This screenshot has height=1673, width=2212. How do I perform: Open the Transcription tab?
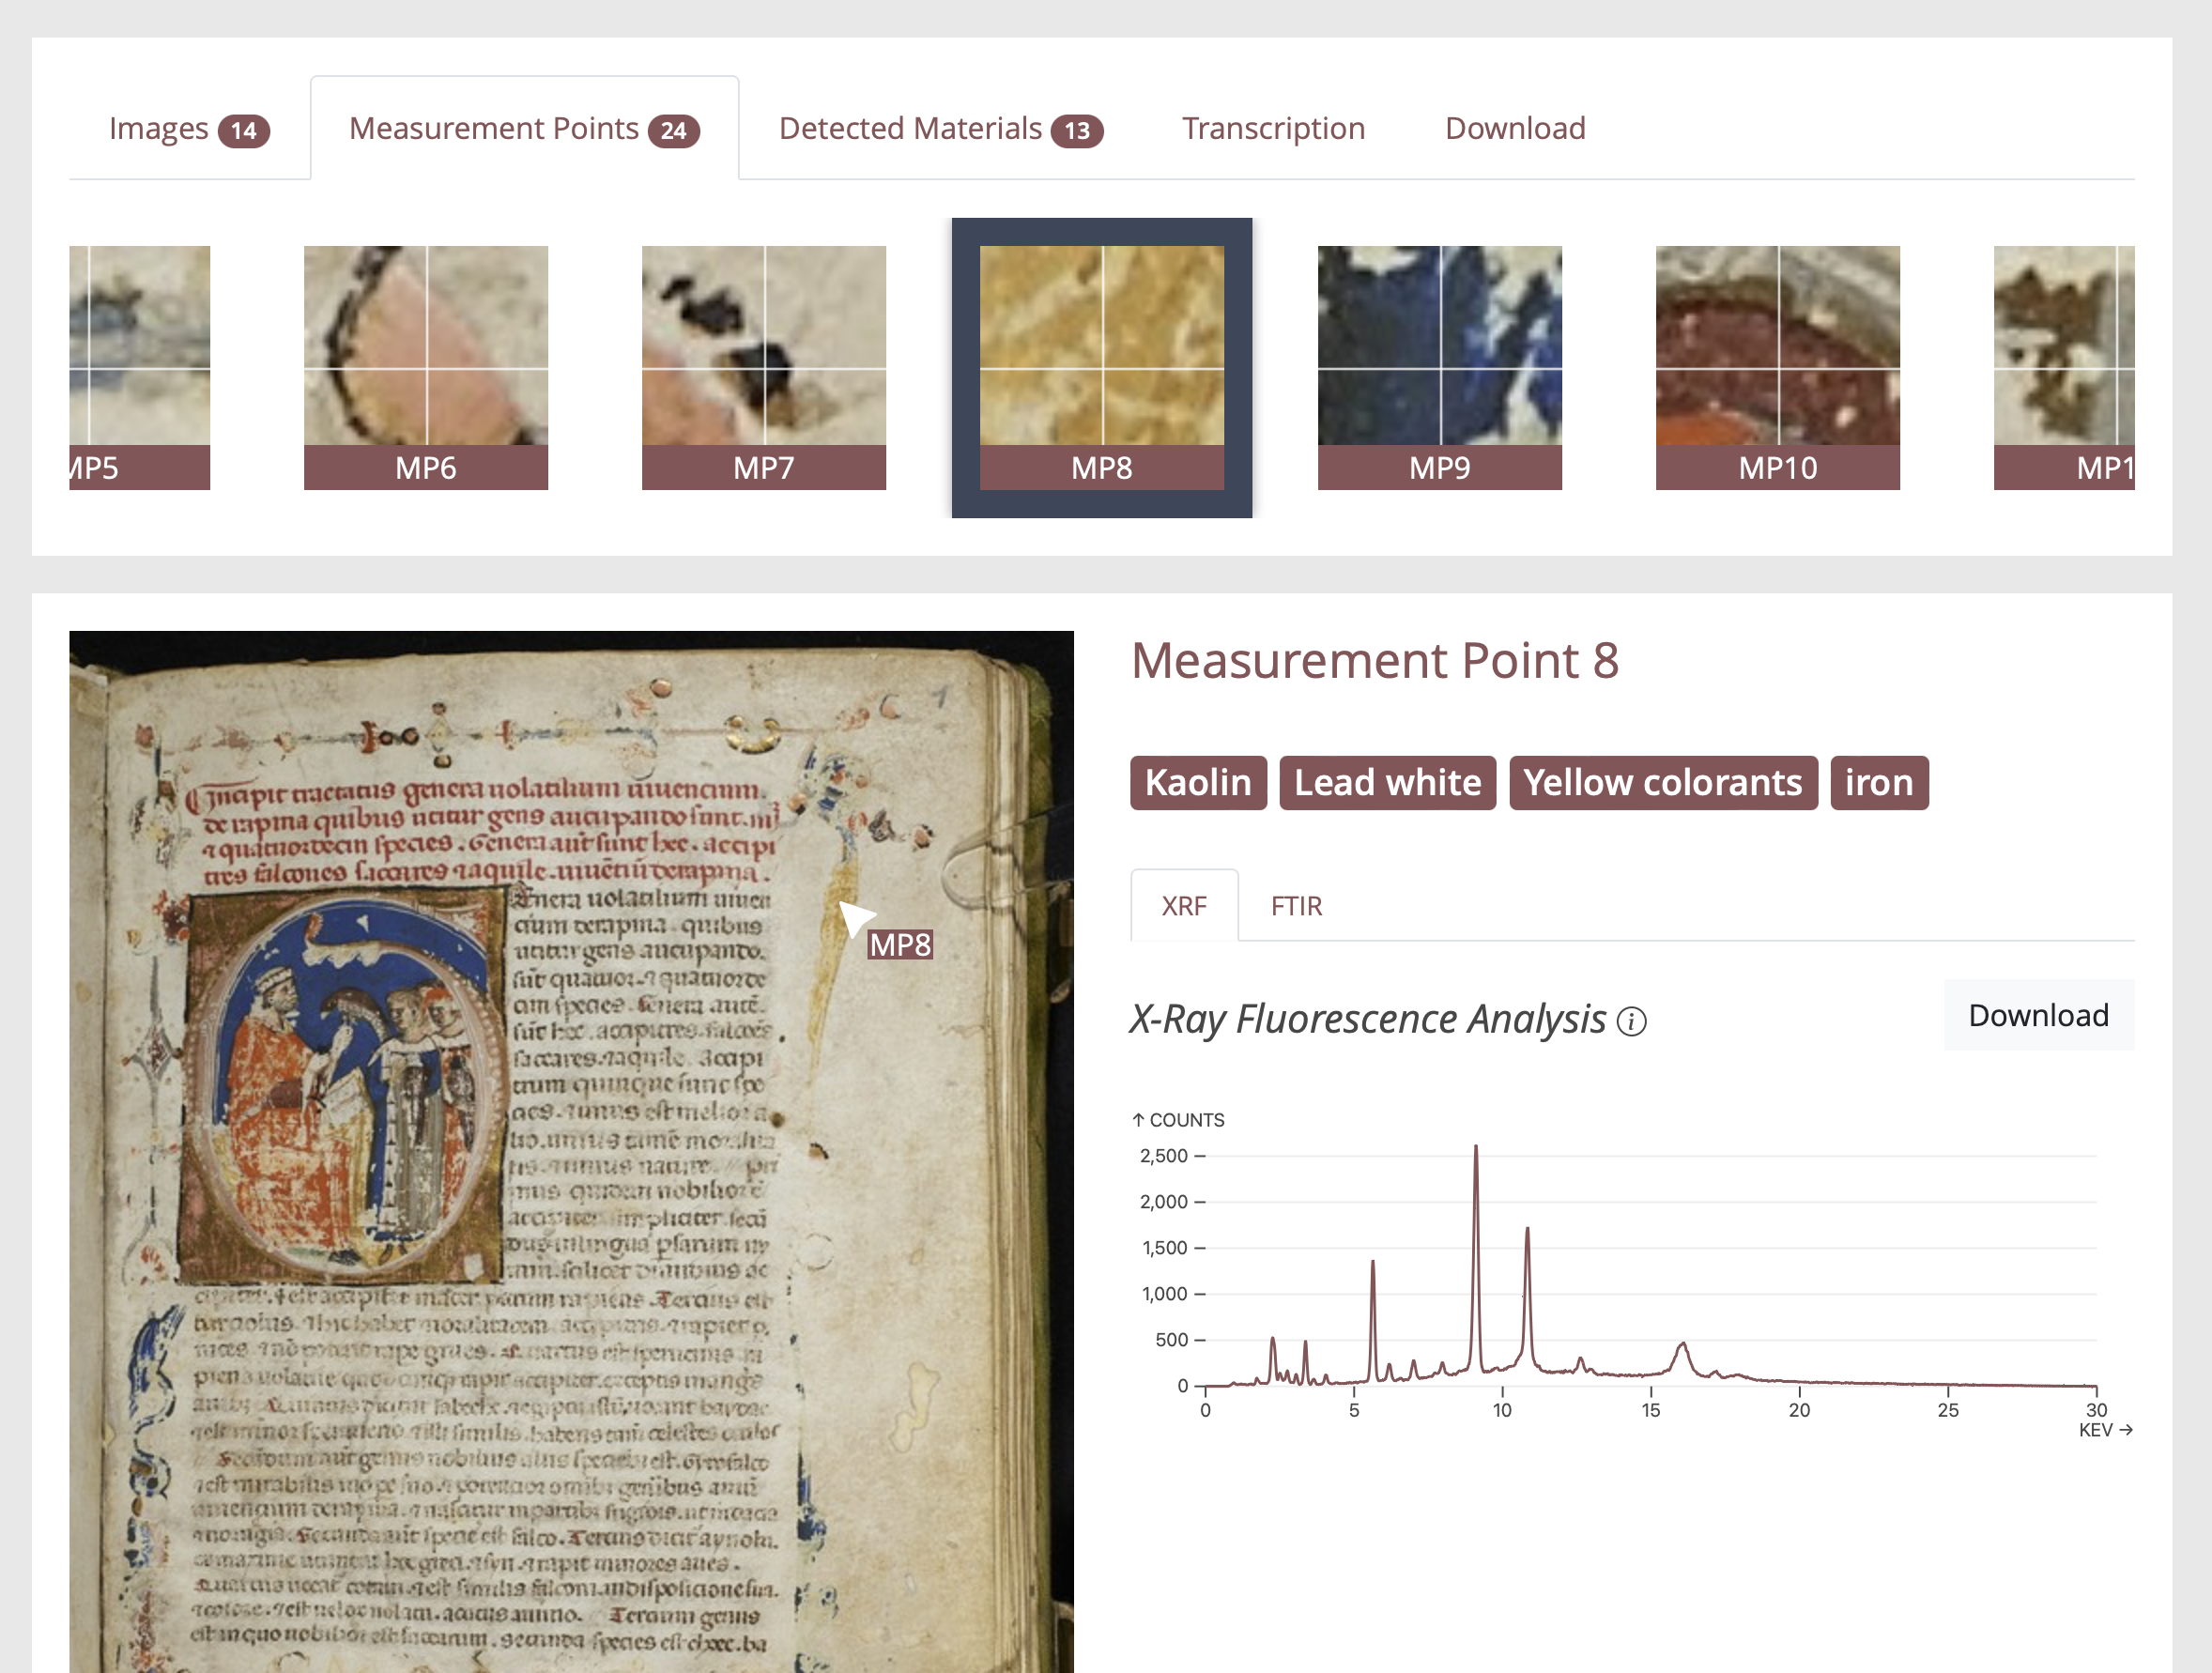pos(1273,128)
